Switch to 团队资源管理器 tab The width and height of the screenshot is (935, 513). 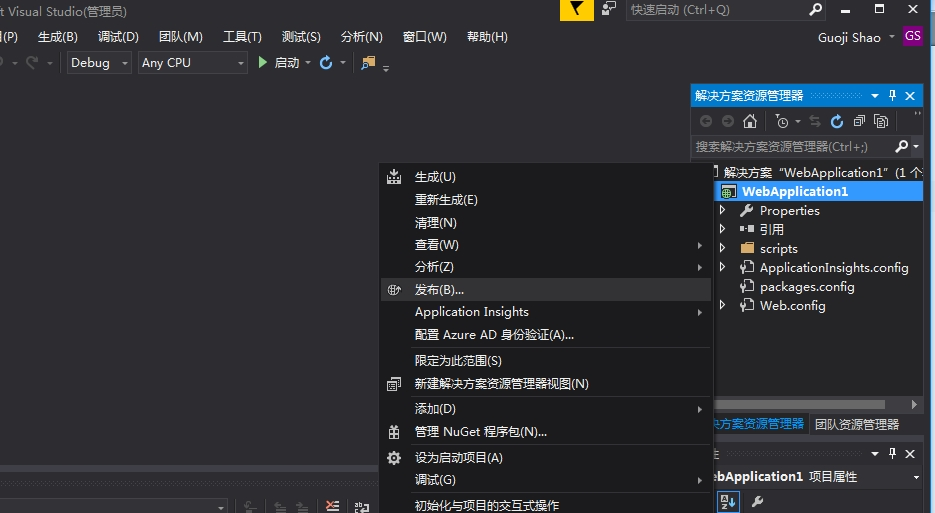(x=857, y=424)
